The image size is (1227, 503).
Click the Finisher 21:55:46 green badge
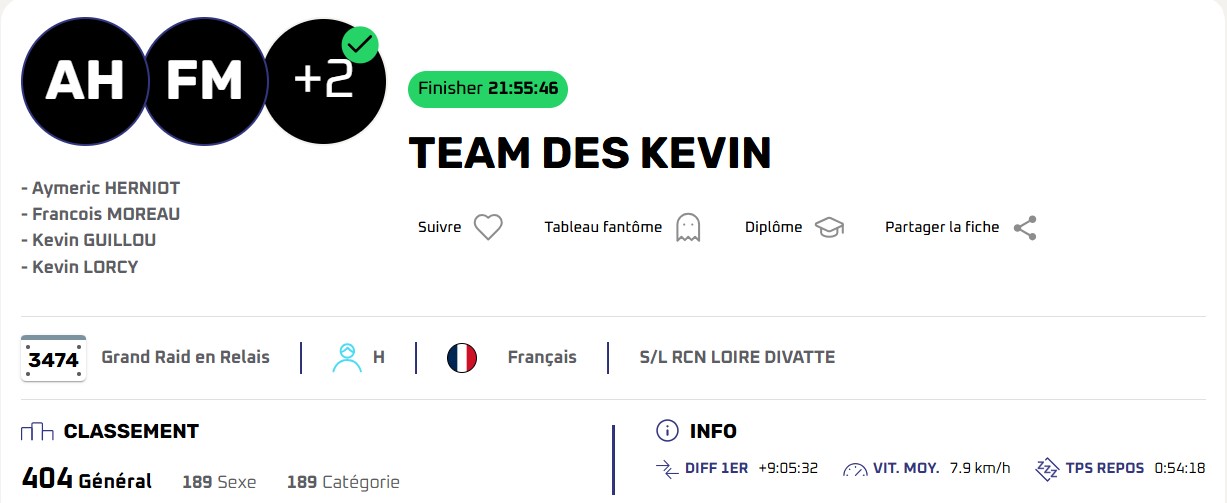(x=488, y=88)
